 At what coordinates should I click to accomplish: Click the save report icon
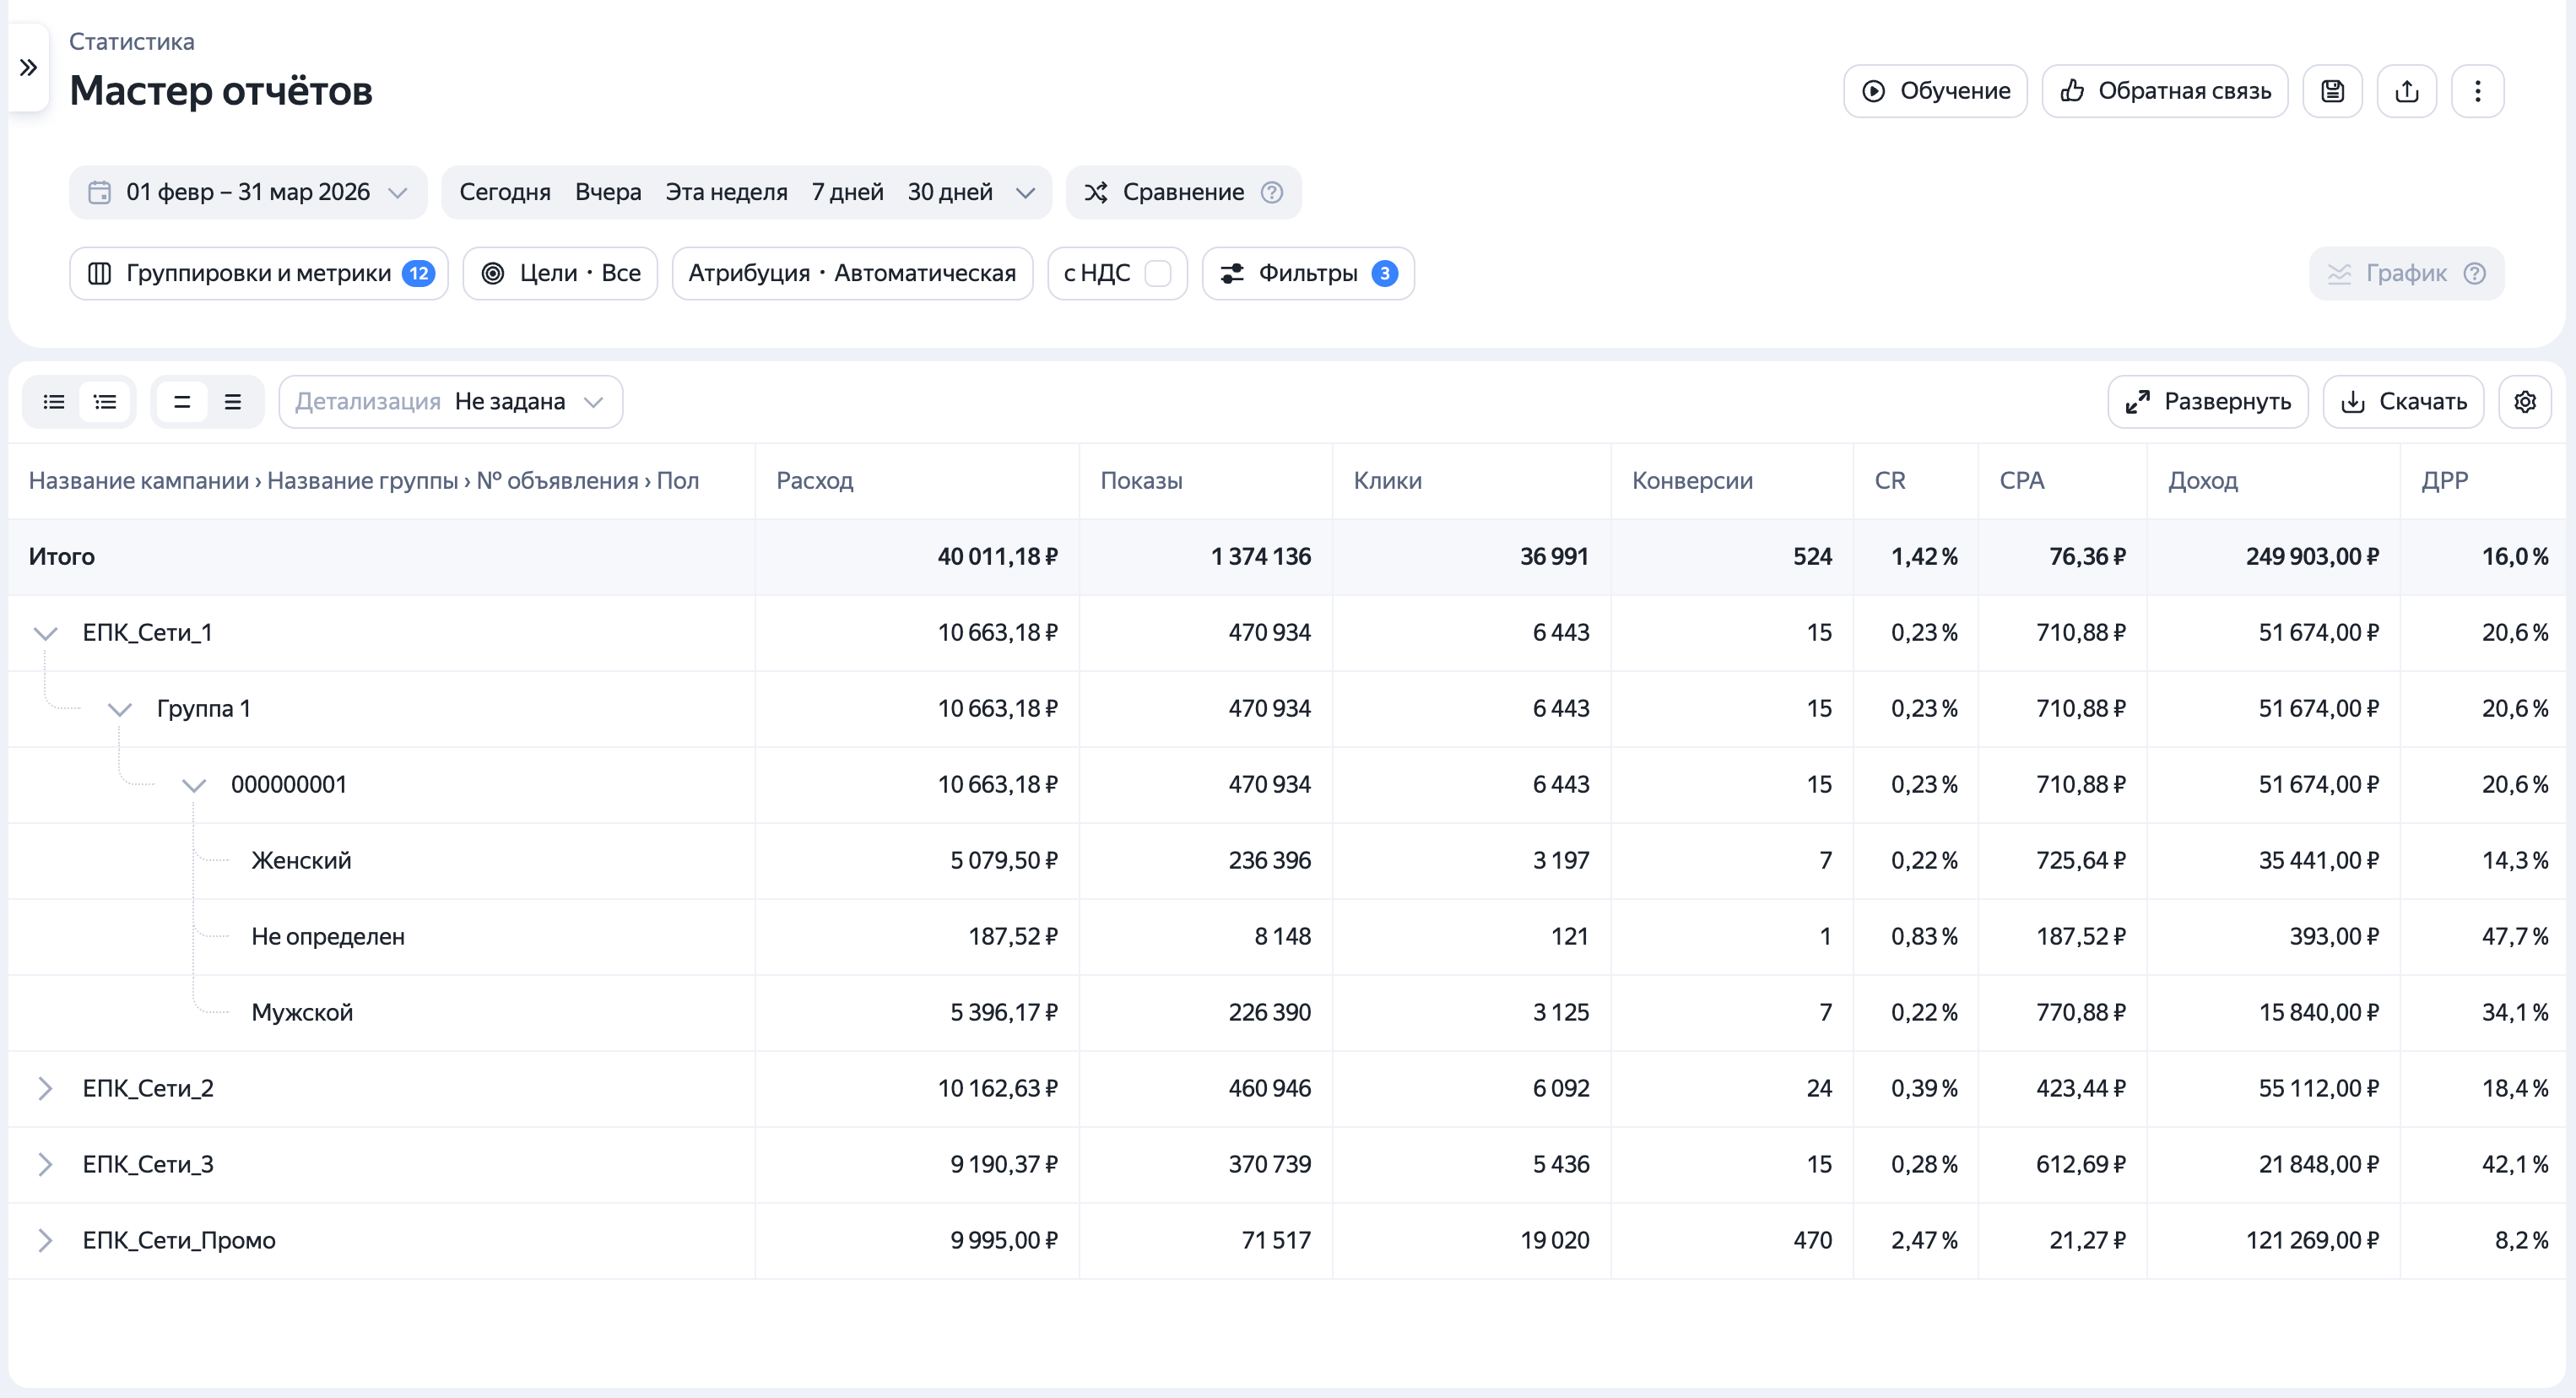coord(2332,91)
